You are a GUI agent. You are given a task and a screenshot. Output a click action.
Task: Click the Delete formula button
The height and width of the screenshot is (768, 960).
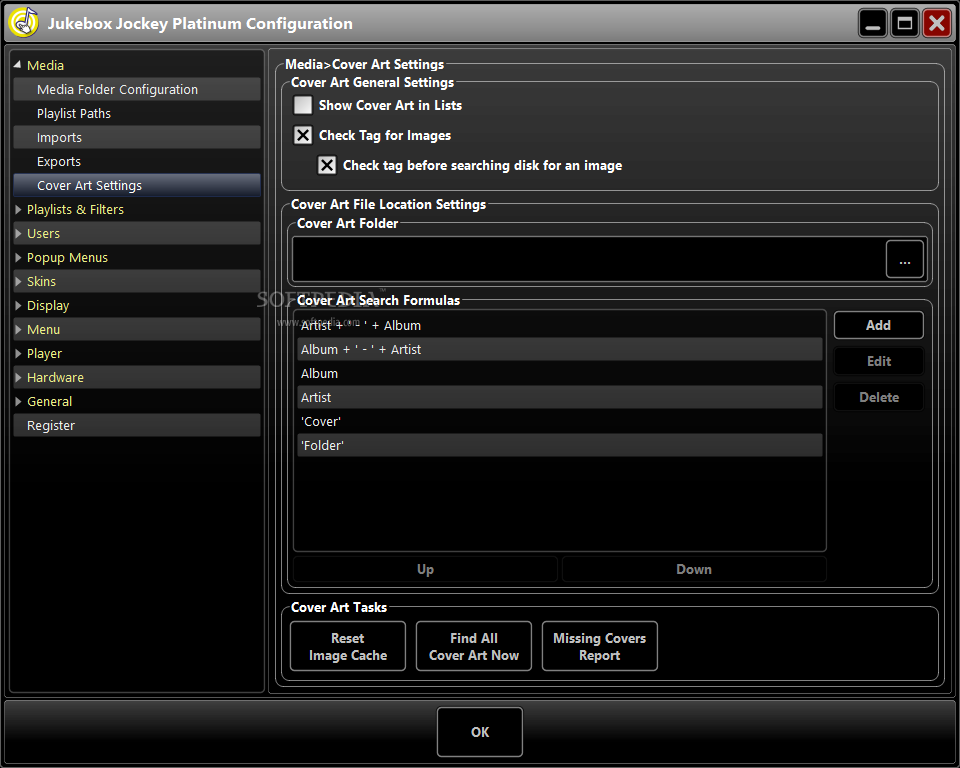pos(878,397)
